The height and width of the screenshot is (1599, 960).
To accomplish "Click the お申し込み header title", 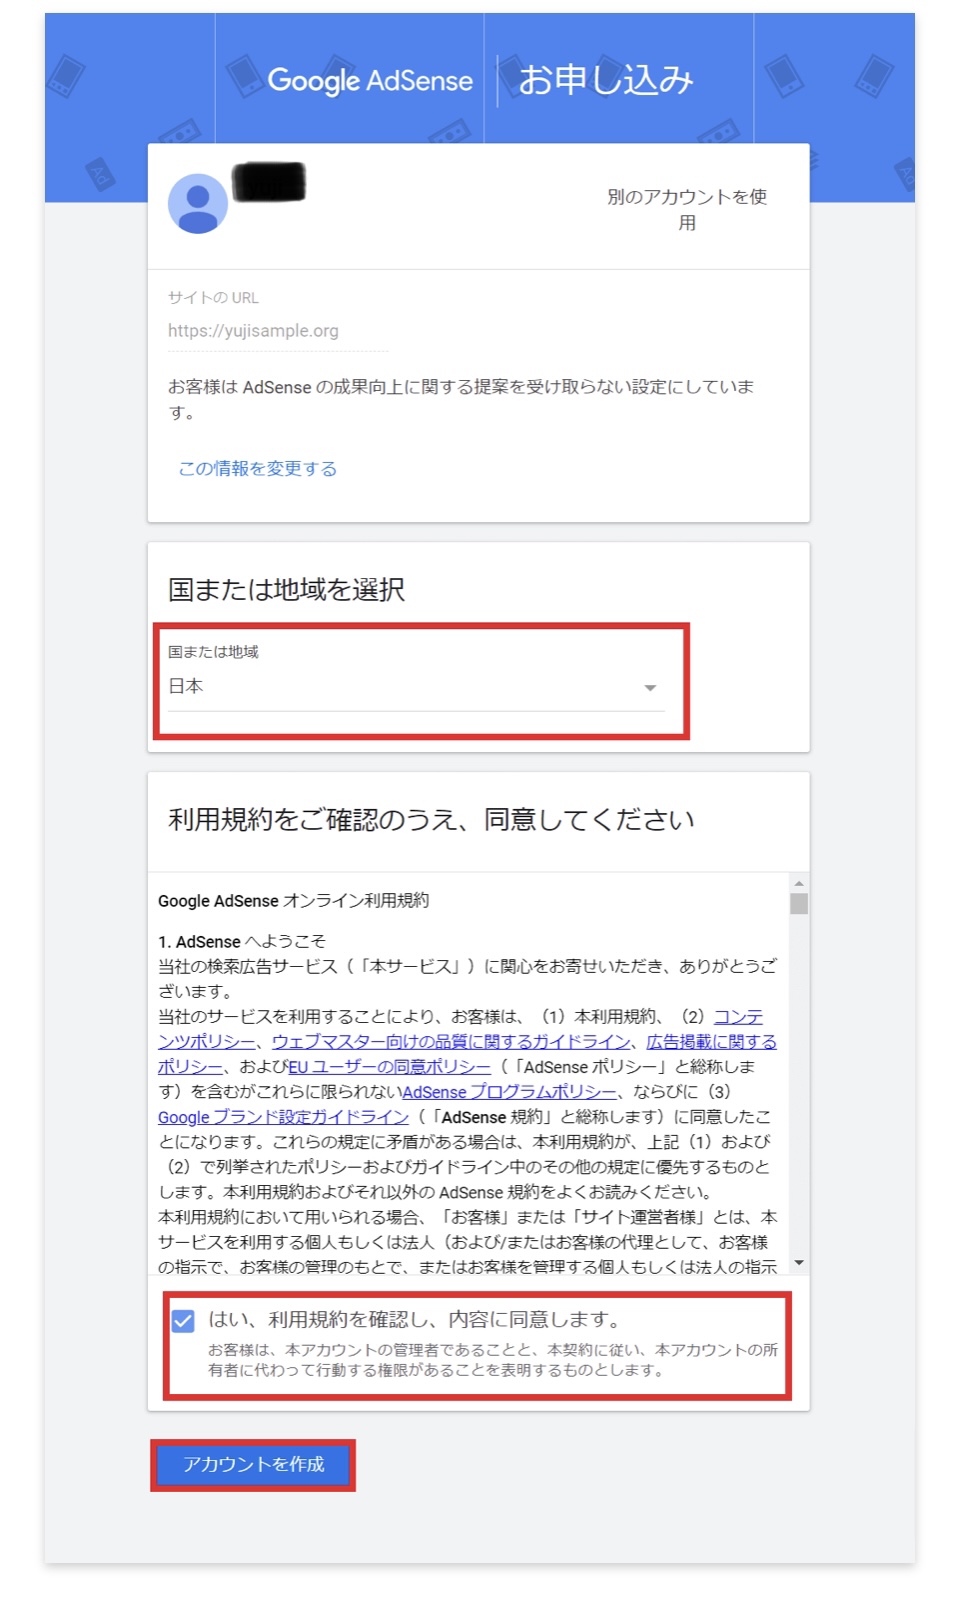I will [x=606, y=80].
